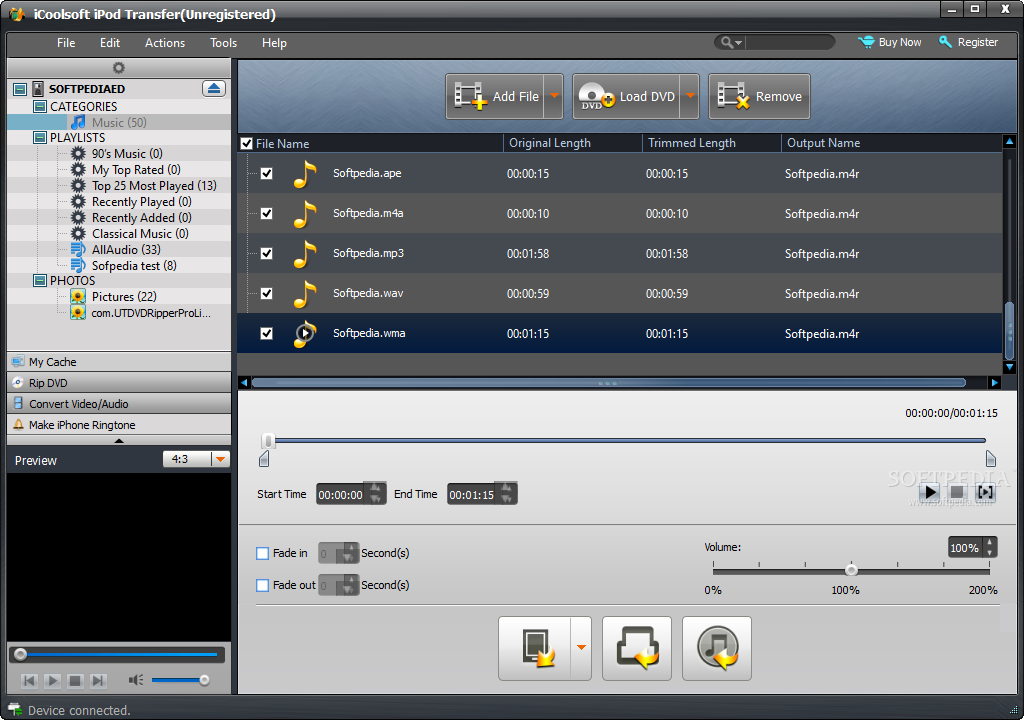This screenshot has width=1031, height=720.
Task: Uncheck the Softpedia.ape checkbox
Action: [x=266, y=174]
